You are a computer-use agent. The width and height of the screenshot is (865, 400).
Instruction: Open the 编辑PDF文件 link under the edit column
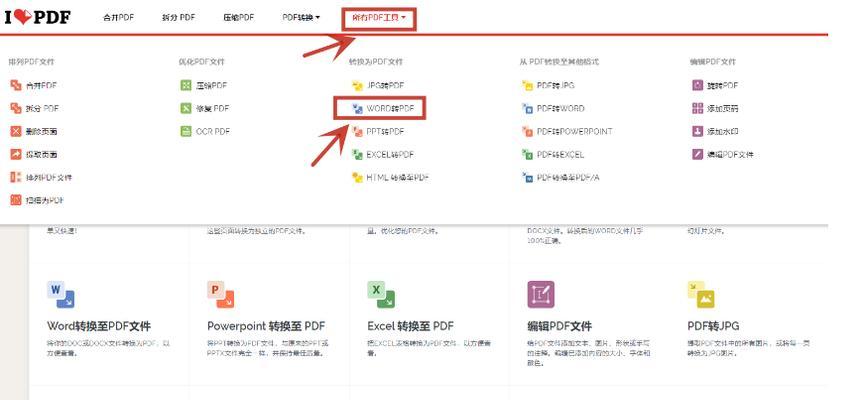pyautogui.click(x=730, y=154)
